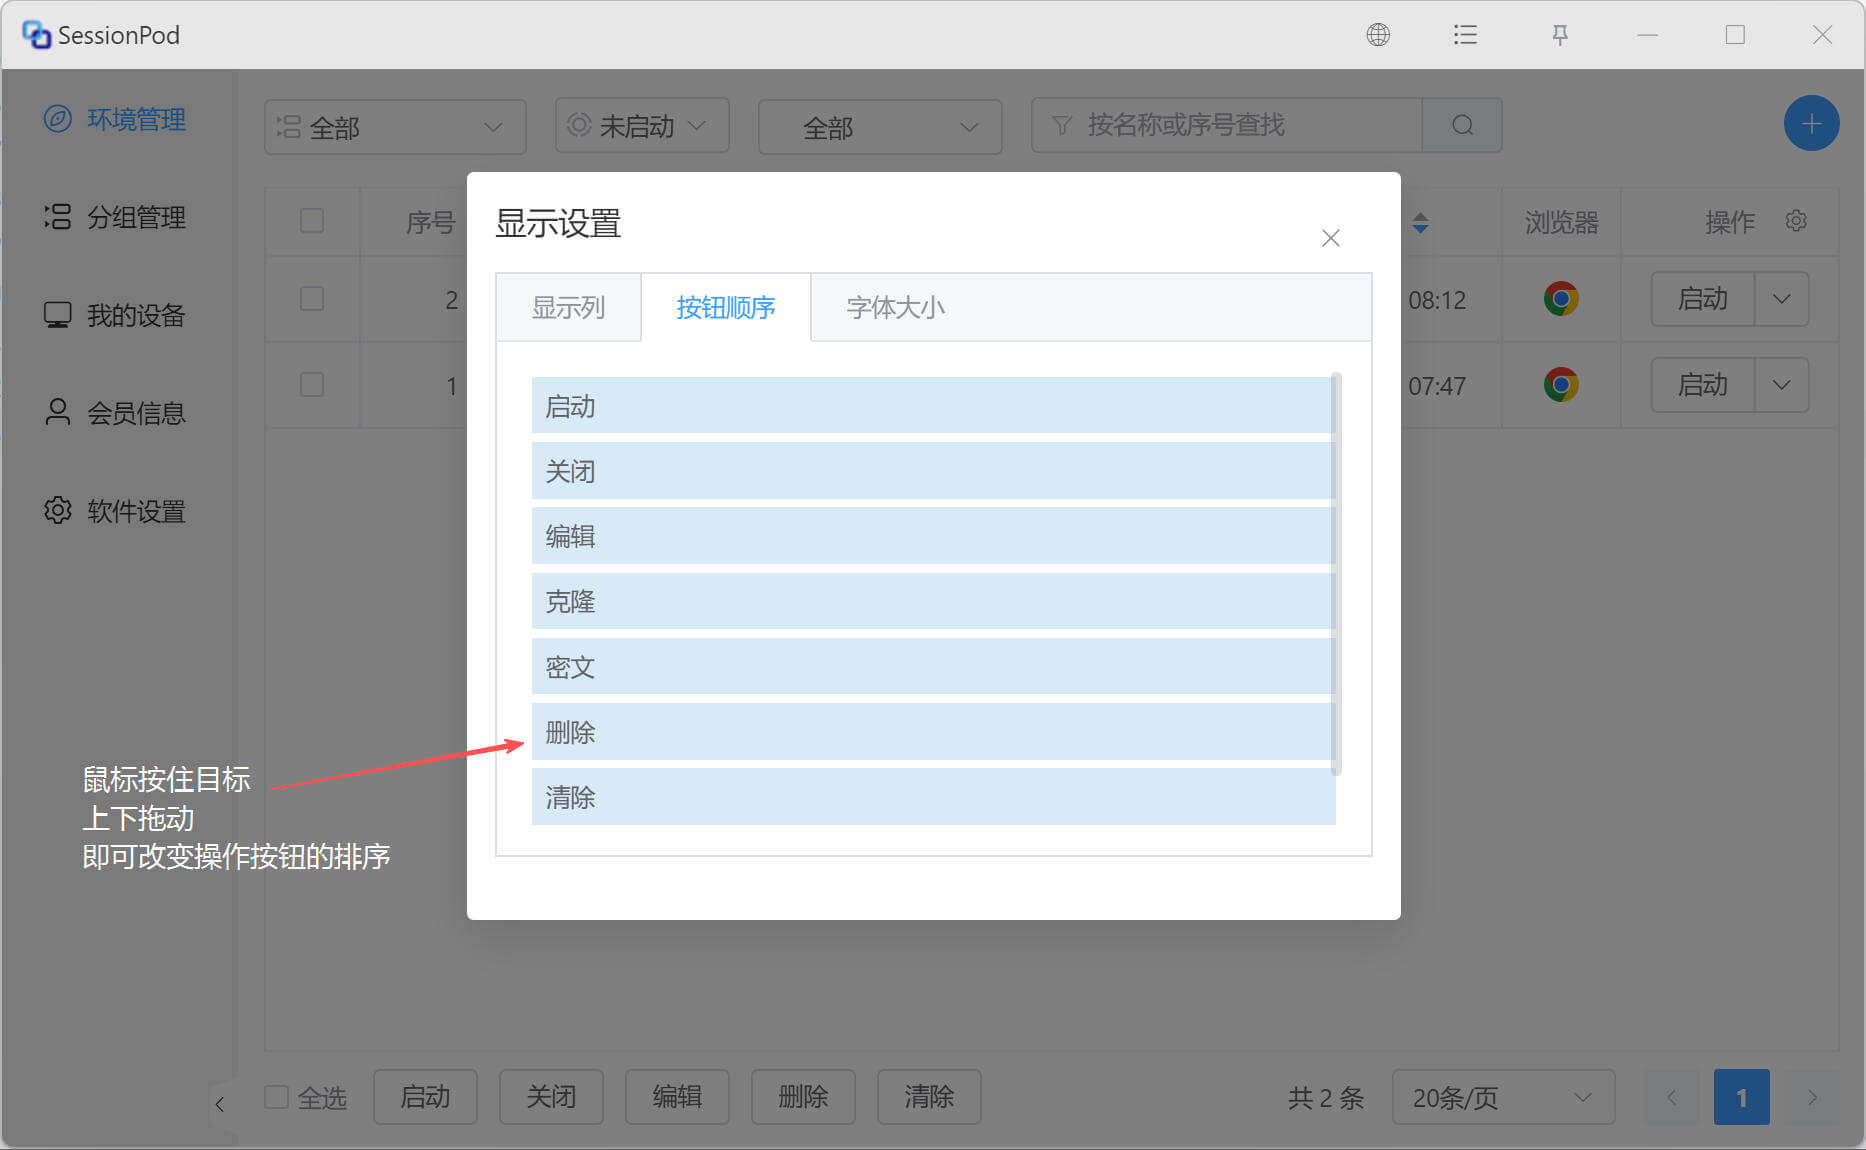Screen dimensions: 1866x1150
Task: Expand row 1 启动 dropdown arrow
Action: pos(1782,385)
